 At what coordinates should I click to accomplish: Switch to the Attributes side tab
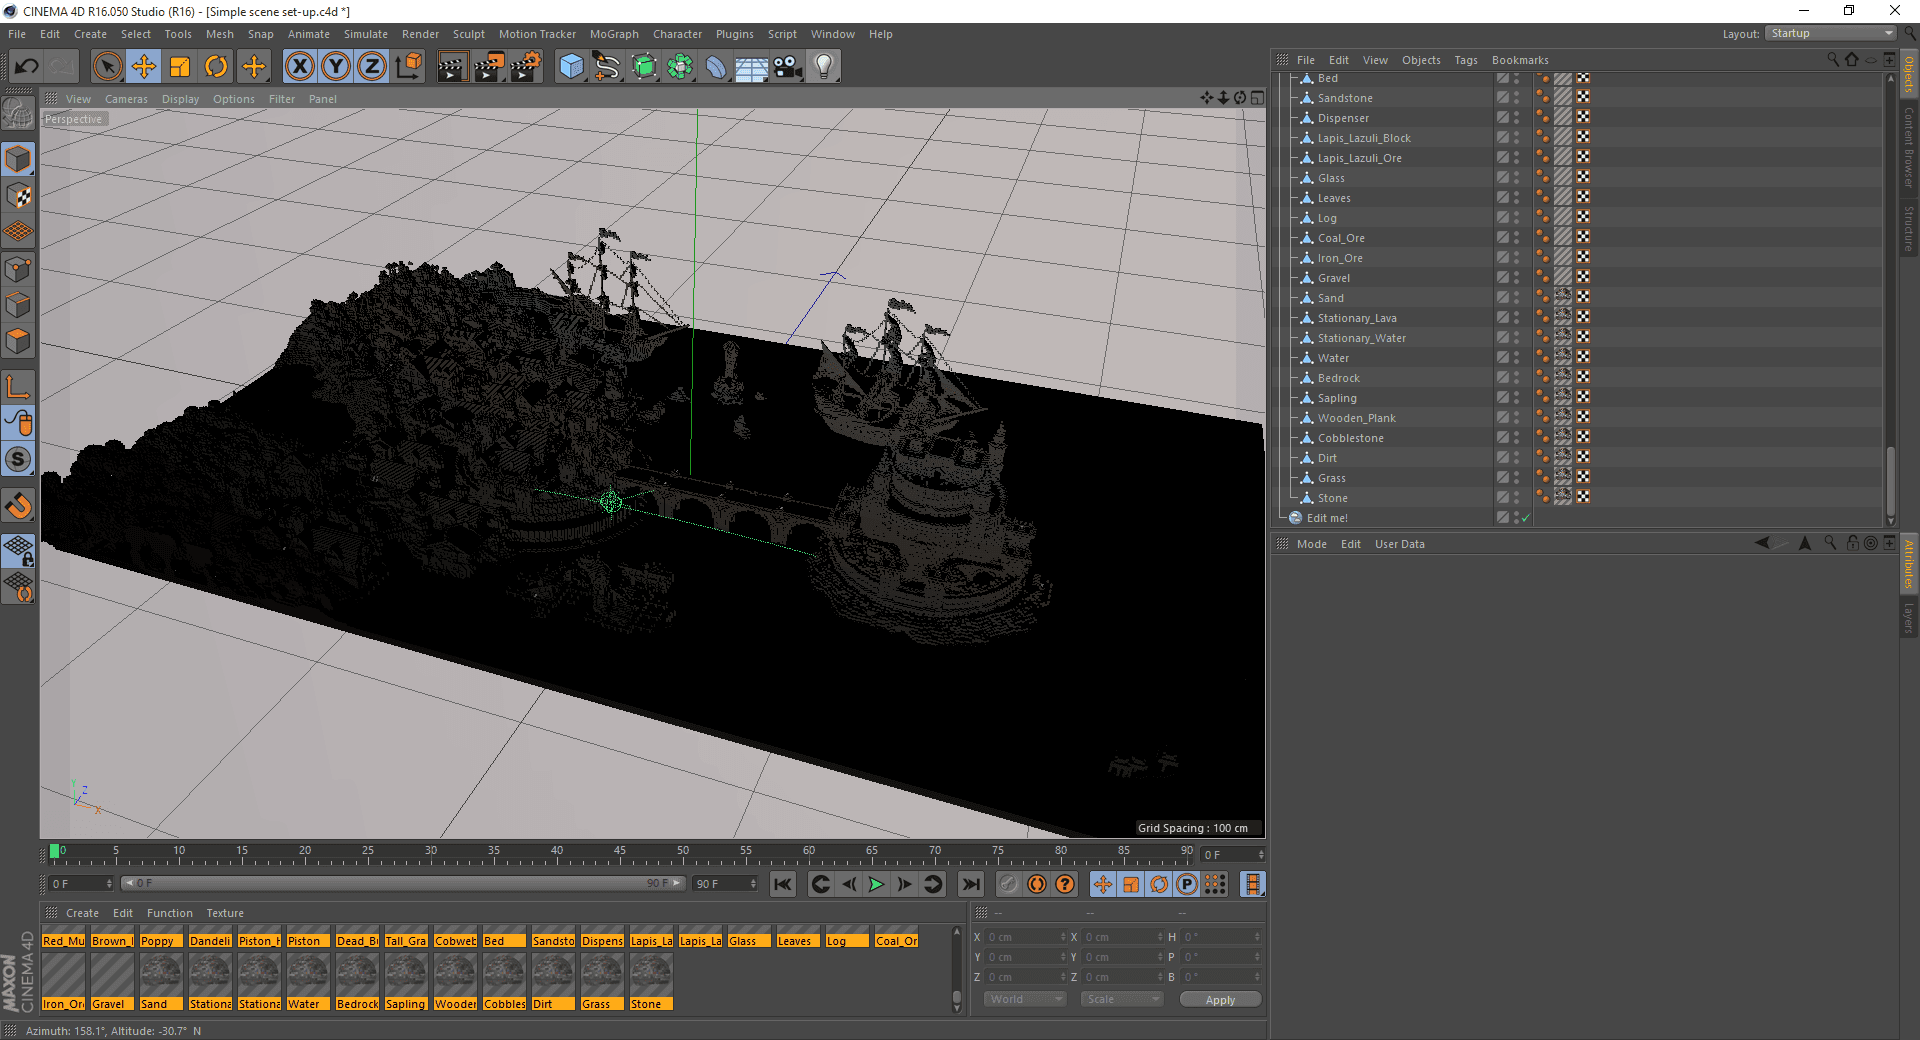tap(1909, 564)
